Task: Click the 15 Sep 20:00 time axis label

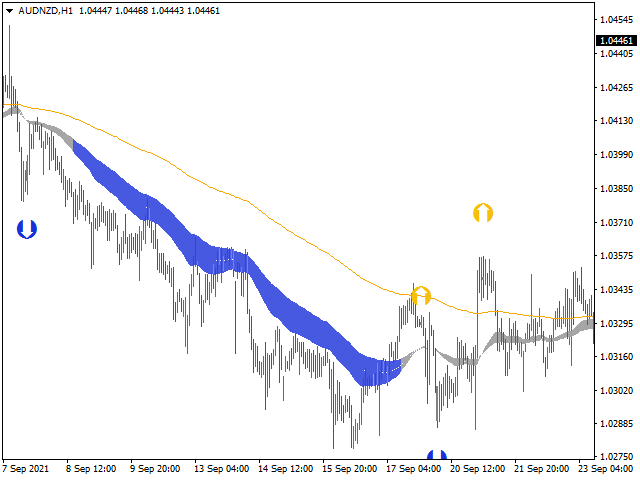Action: tap(349, 469)
